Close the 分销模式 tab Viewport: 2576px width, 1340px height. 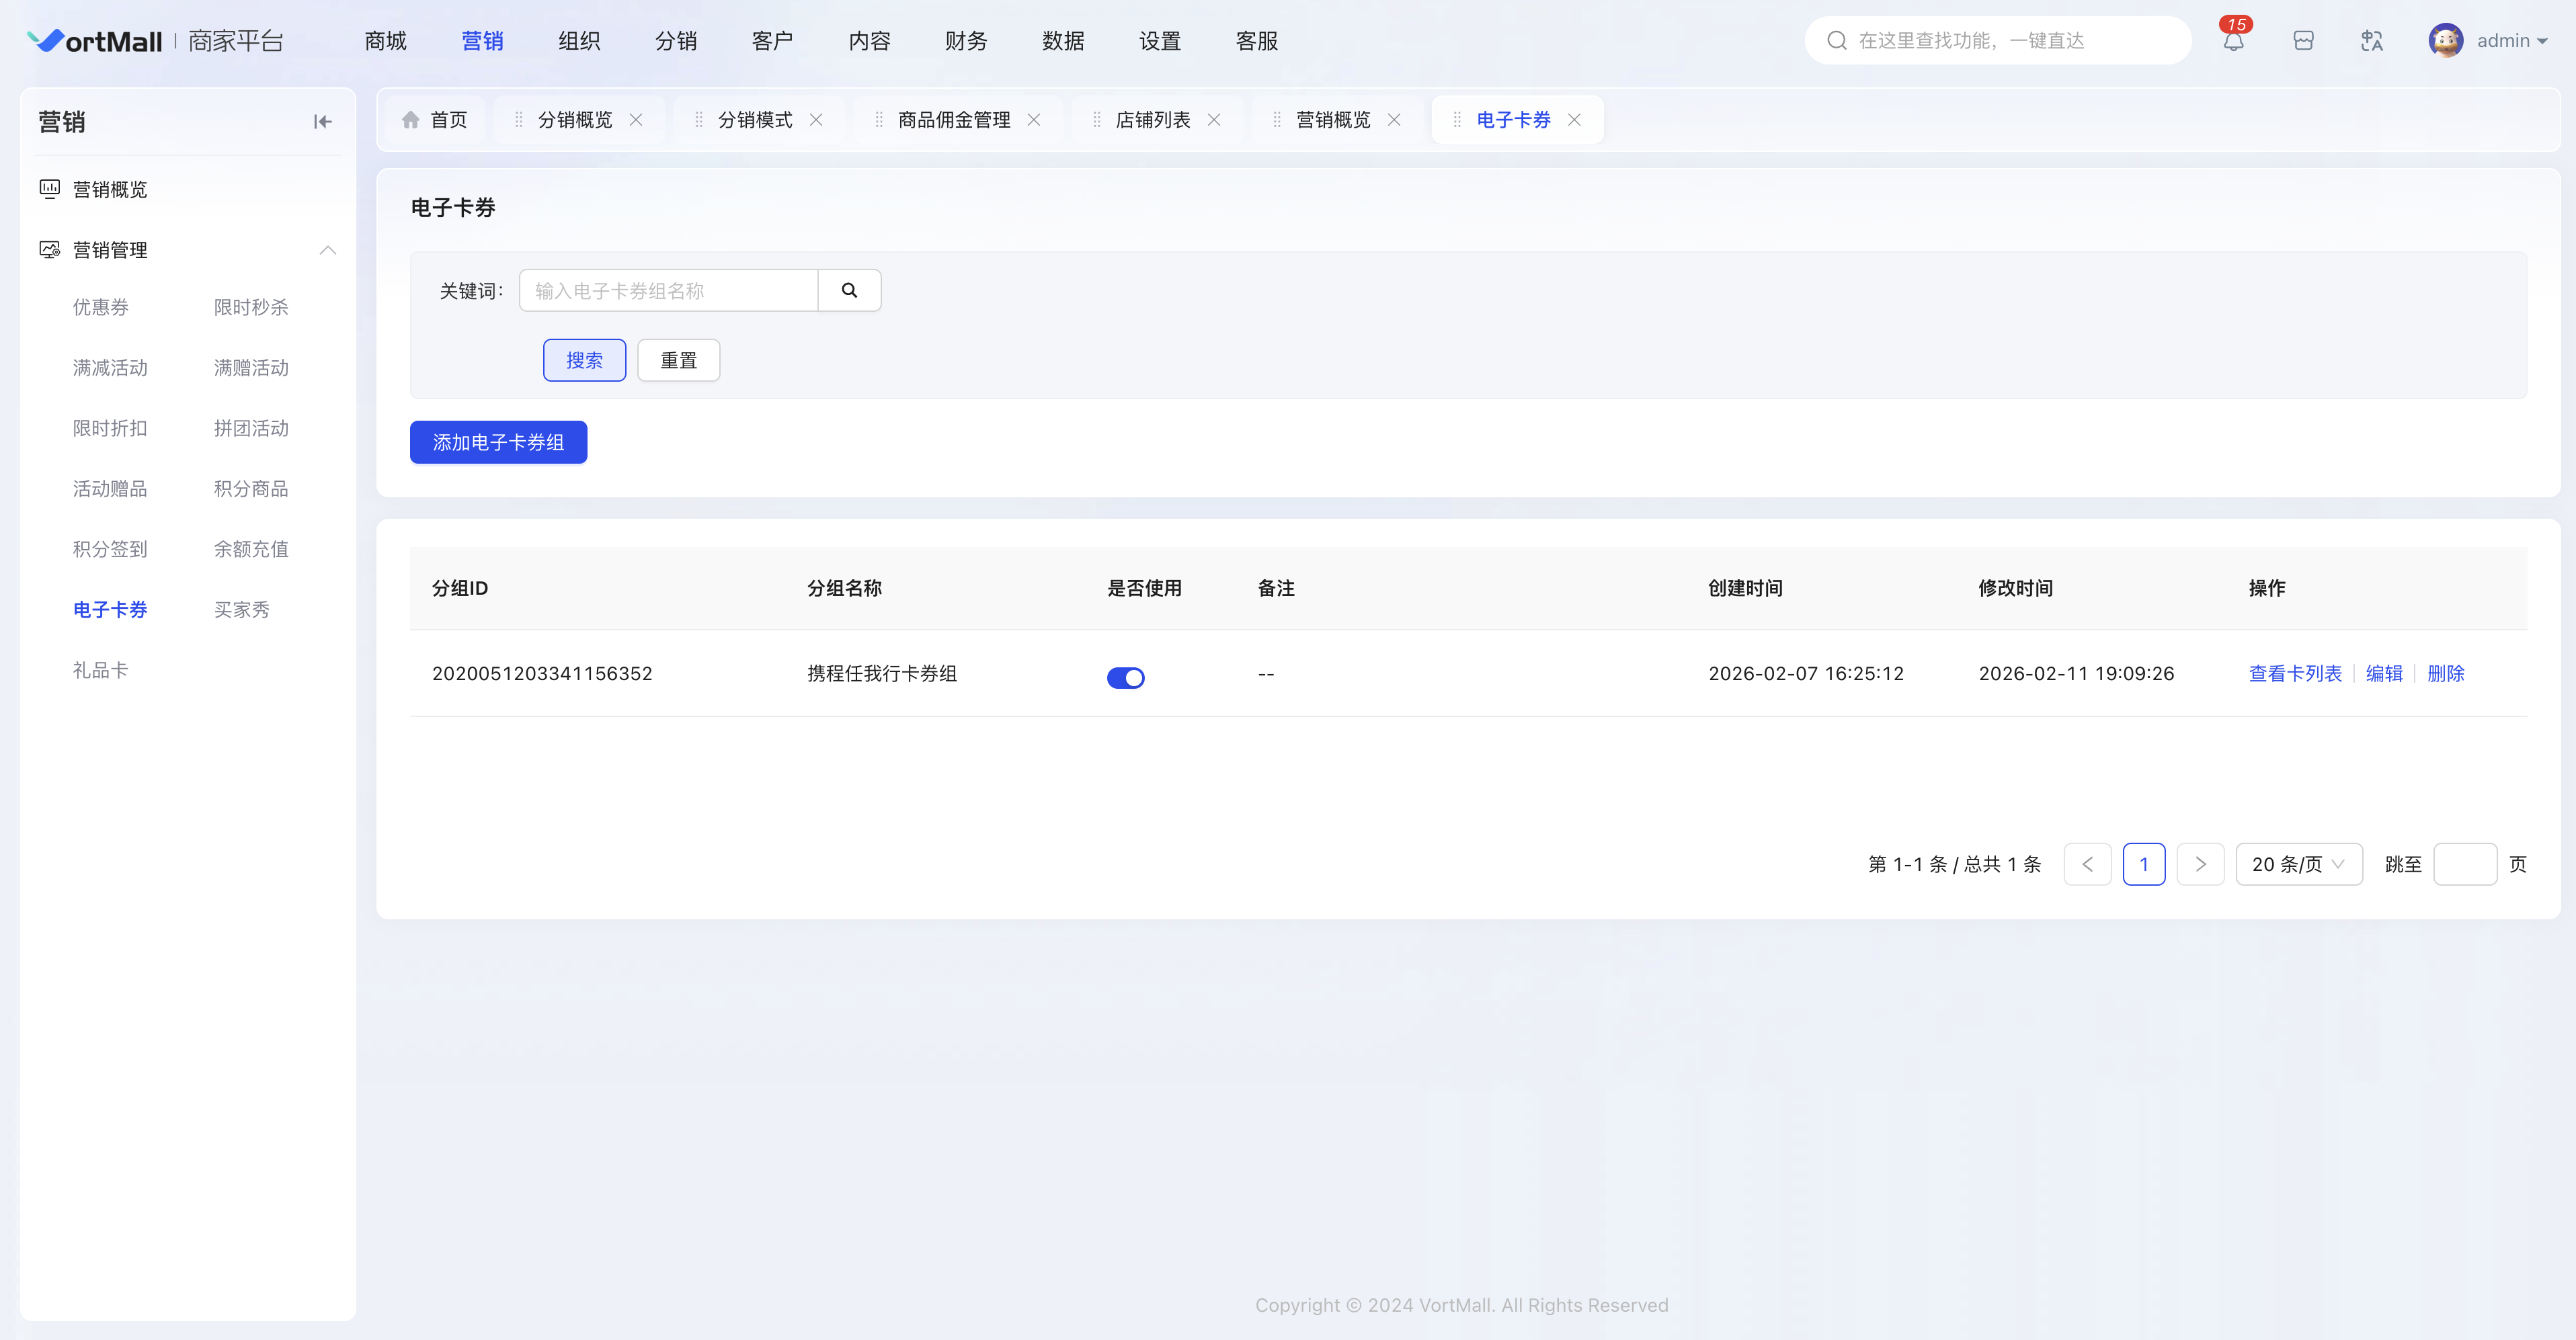coord(816,120)
